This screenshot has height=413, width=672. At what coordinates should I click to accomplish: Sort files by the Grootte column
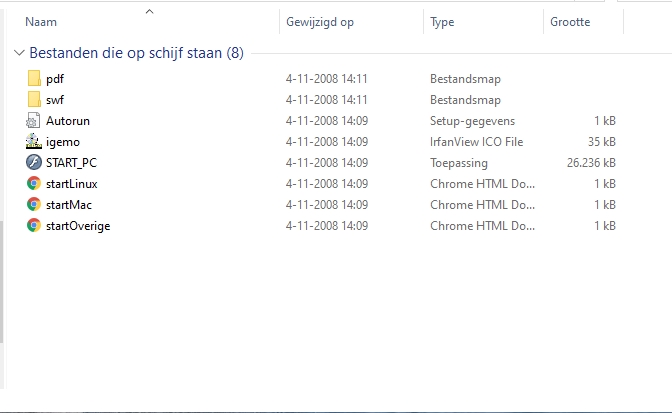click(x=570, y=21)
